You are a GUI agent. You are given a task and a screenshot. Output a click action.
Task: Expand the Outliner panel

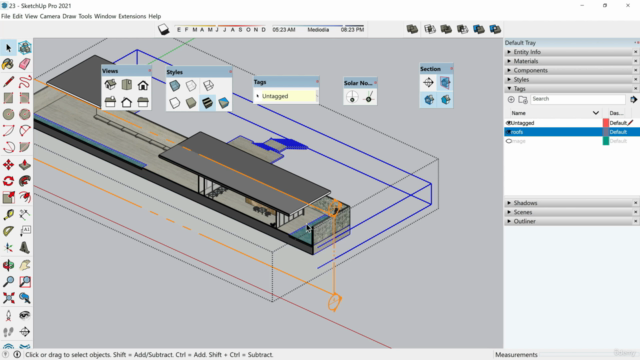pos(509,221)
